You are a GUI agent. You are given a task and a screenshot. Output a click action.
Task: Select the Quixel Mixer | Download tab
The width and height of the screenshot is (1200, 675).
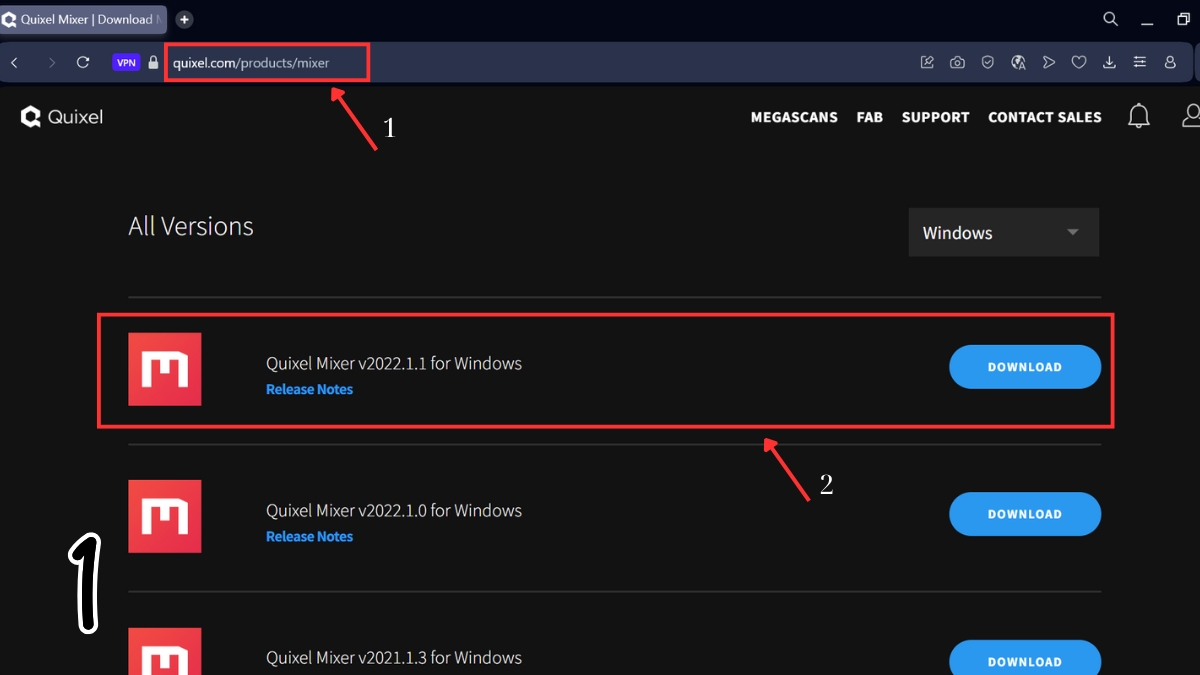click(x=84, y=19)
